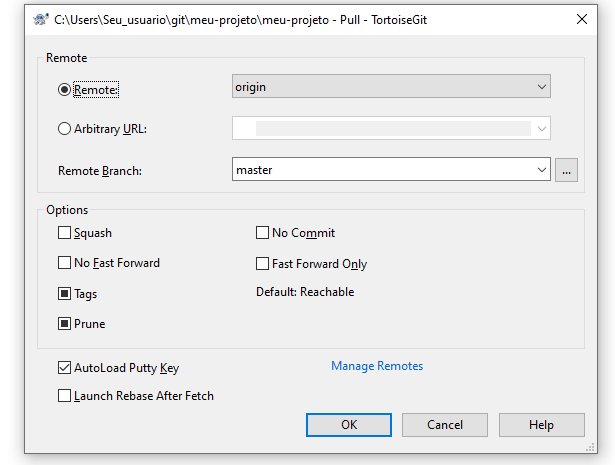The image size is (615, 465).
Task: Open the Manage Remotes link
Action: tap(377, 366)
